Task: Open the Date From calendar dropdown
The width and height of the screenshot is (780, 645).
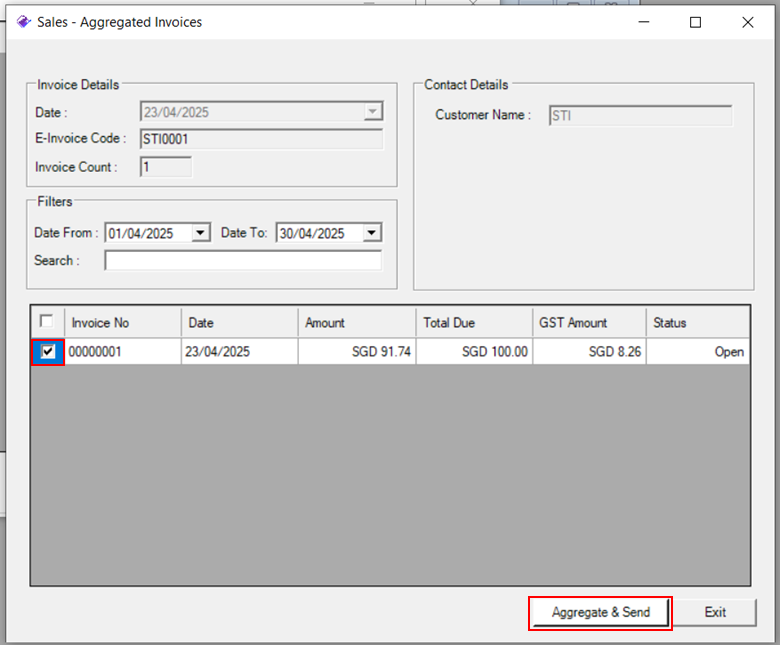Action: click(x=200, y=233)
